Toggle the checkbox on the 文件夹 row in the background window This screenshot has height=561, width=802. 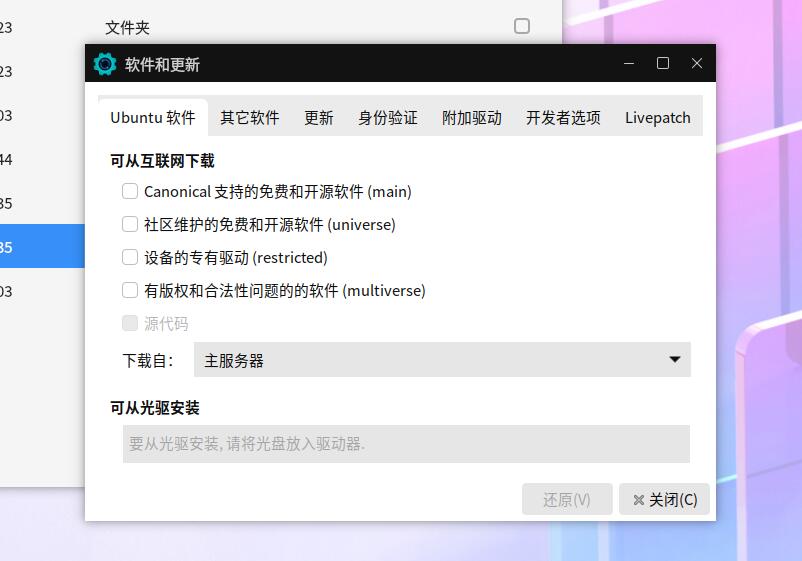pyautogui.click(x=522, y=26)
